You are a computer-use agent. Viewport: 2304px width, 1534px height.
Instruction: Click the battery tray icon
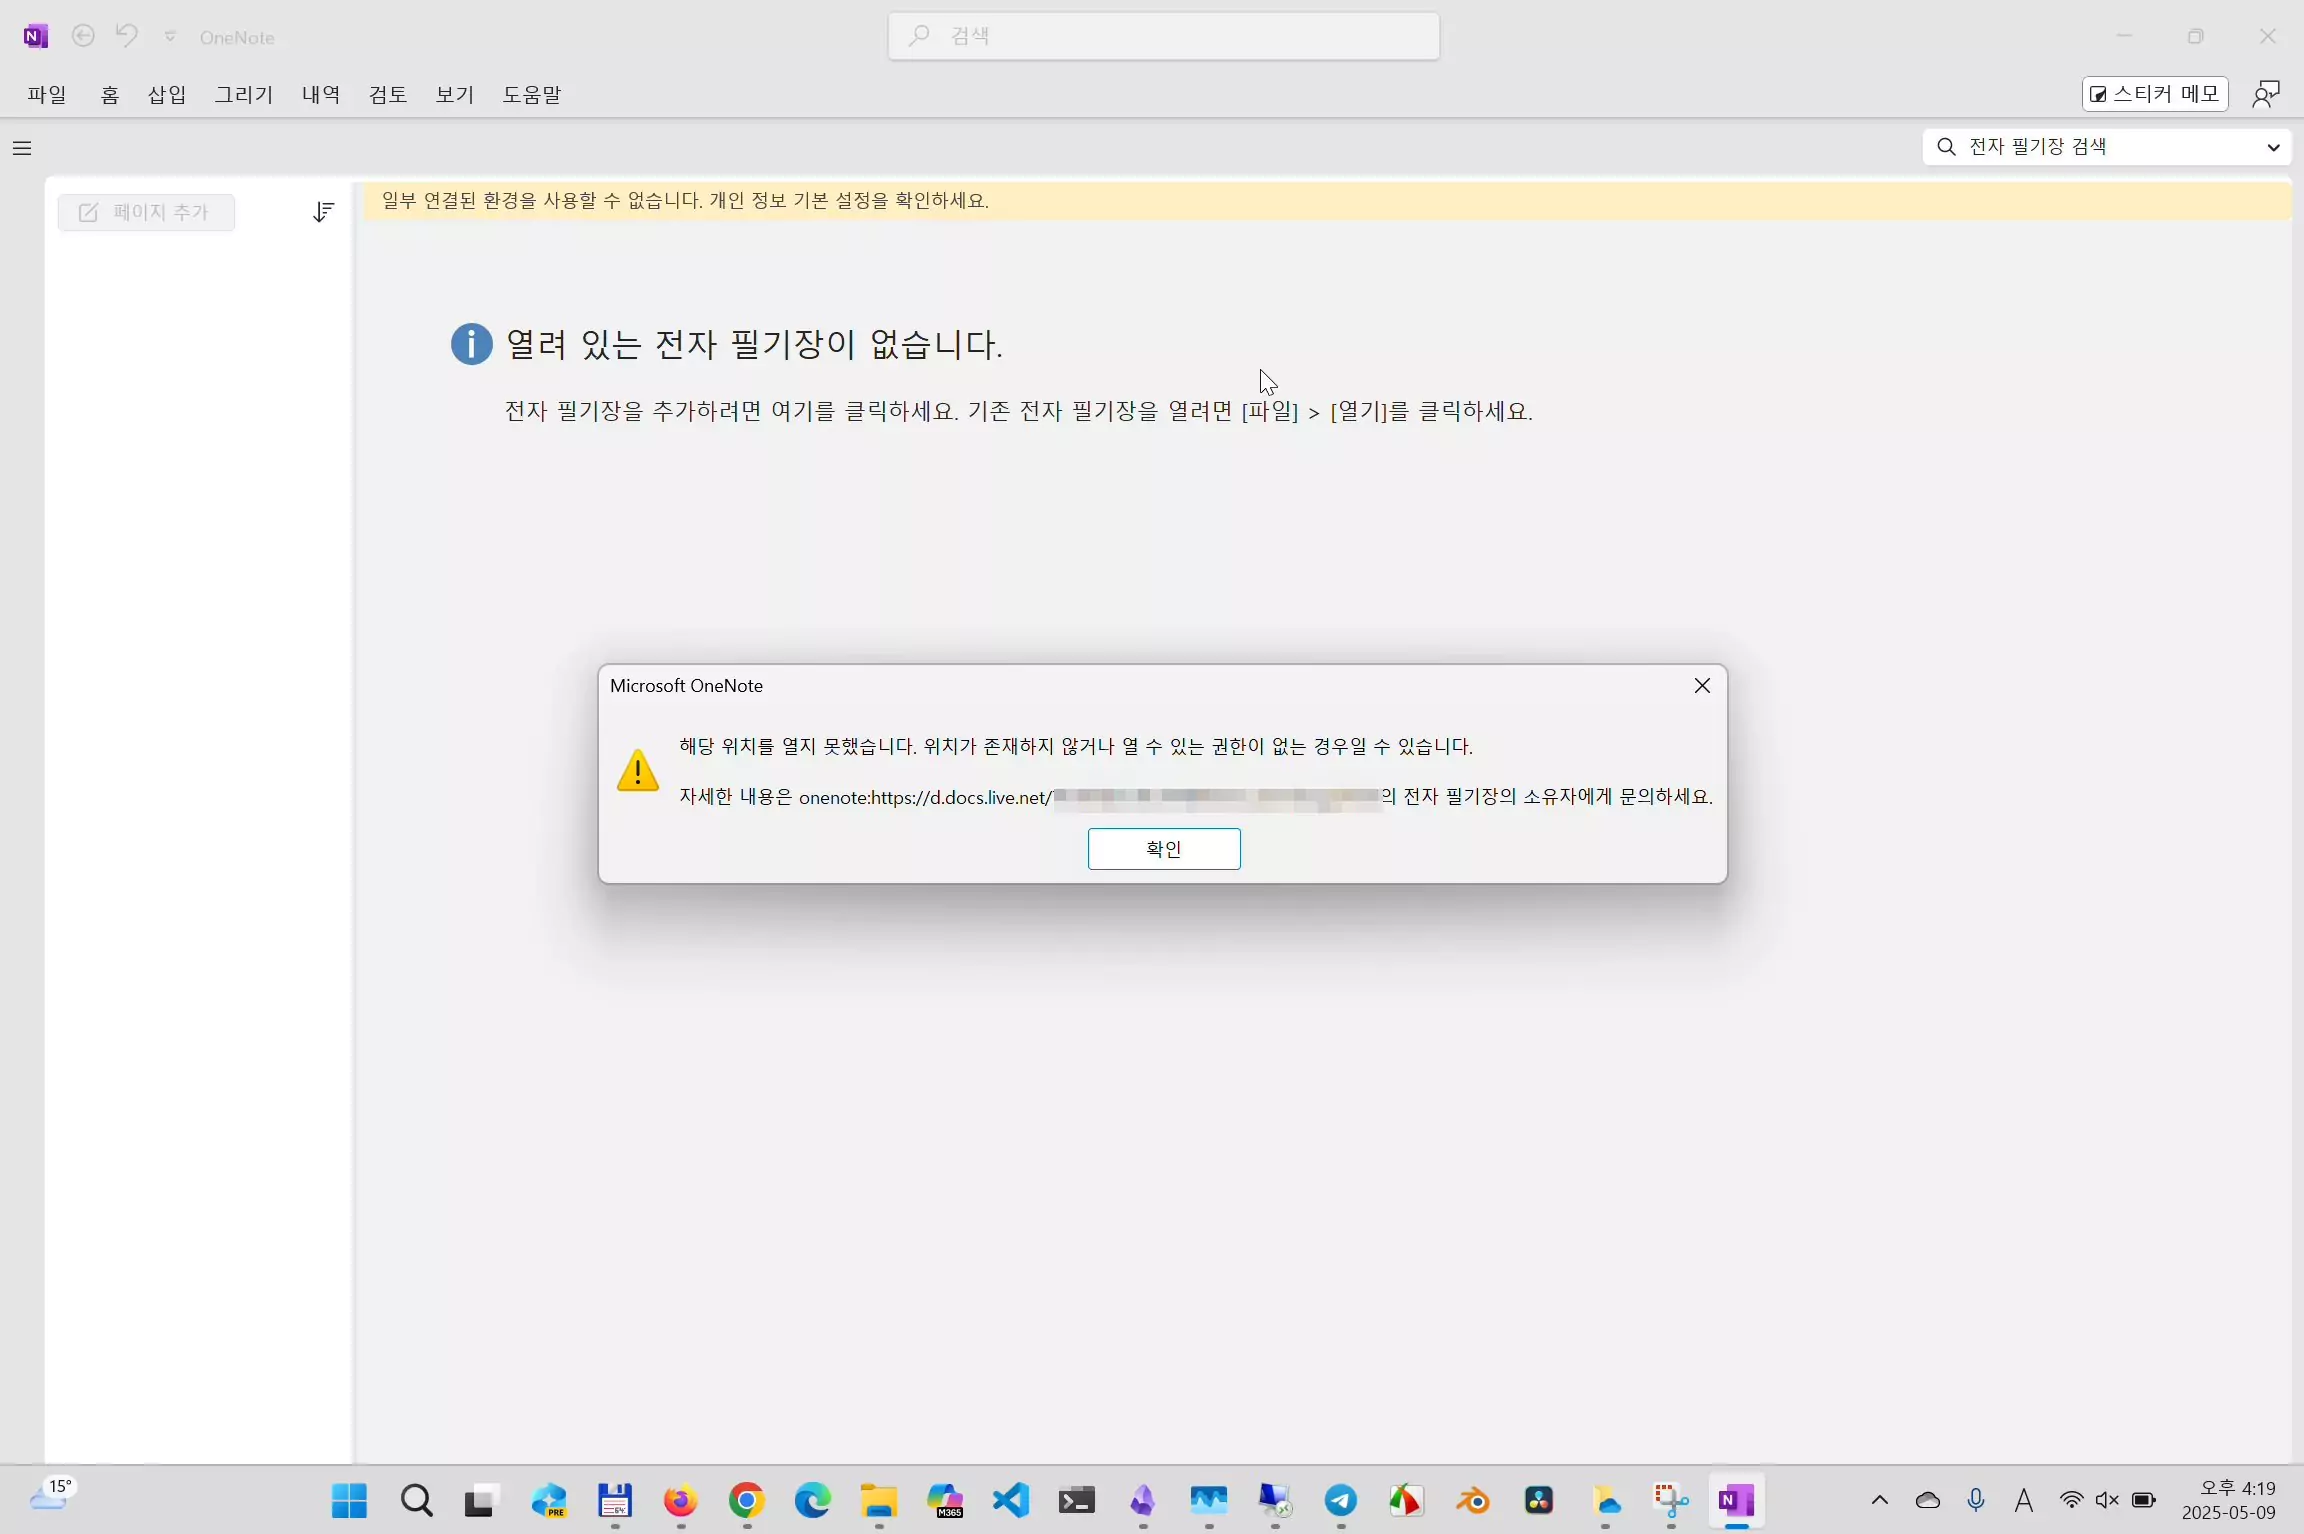2144,1500
